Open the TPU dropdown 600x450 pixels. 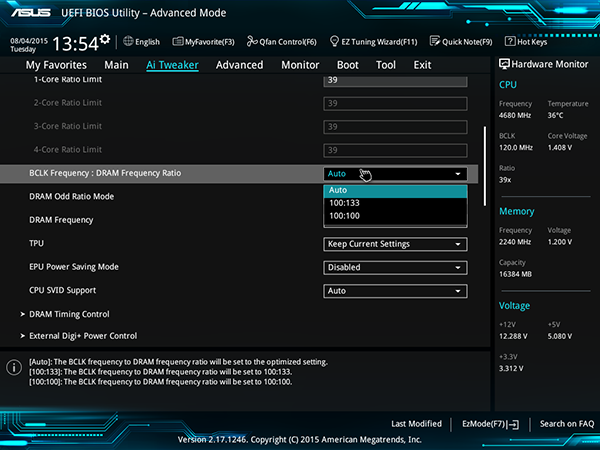tap(395, 244)
